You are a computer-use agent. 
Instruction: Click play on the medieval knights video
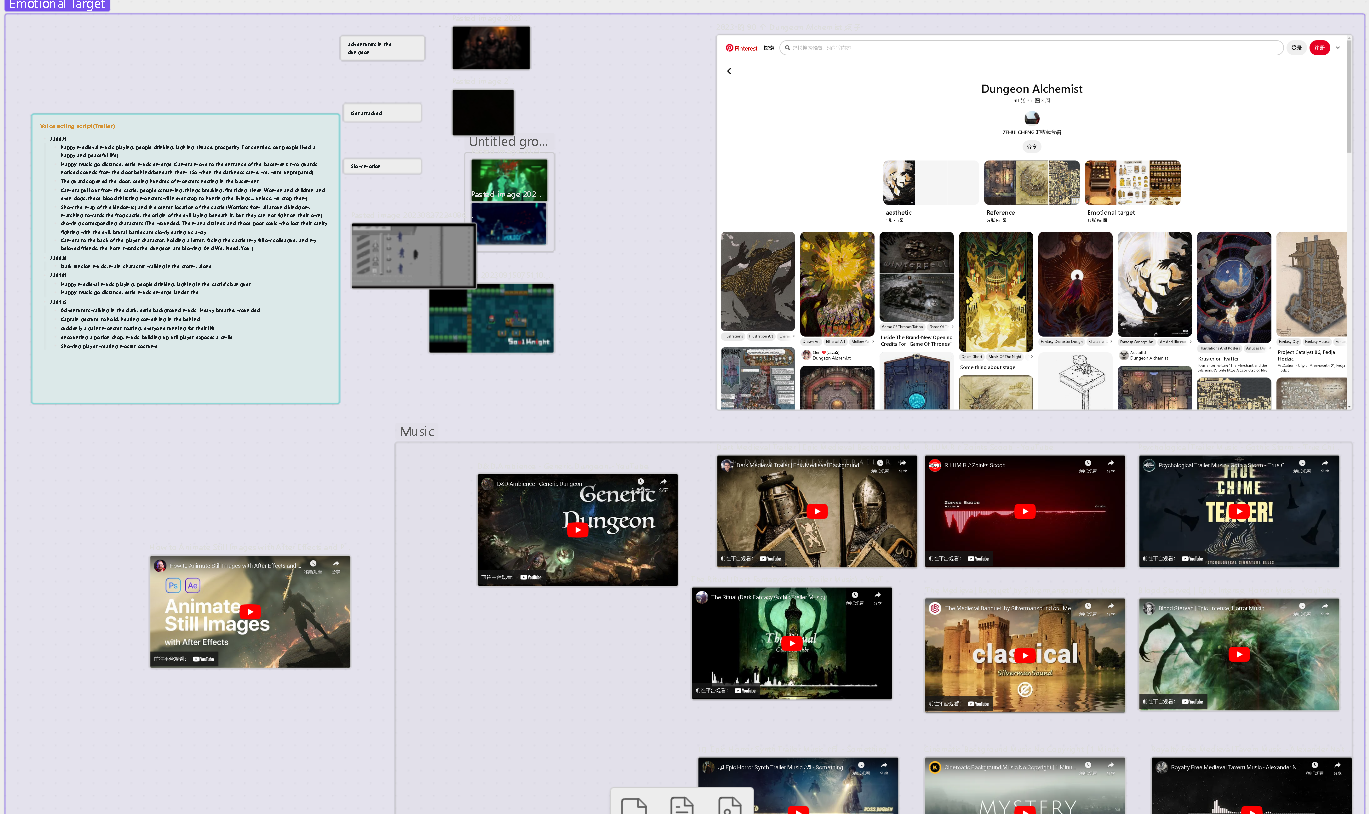tap(816, 512)
